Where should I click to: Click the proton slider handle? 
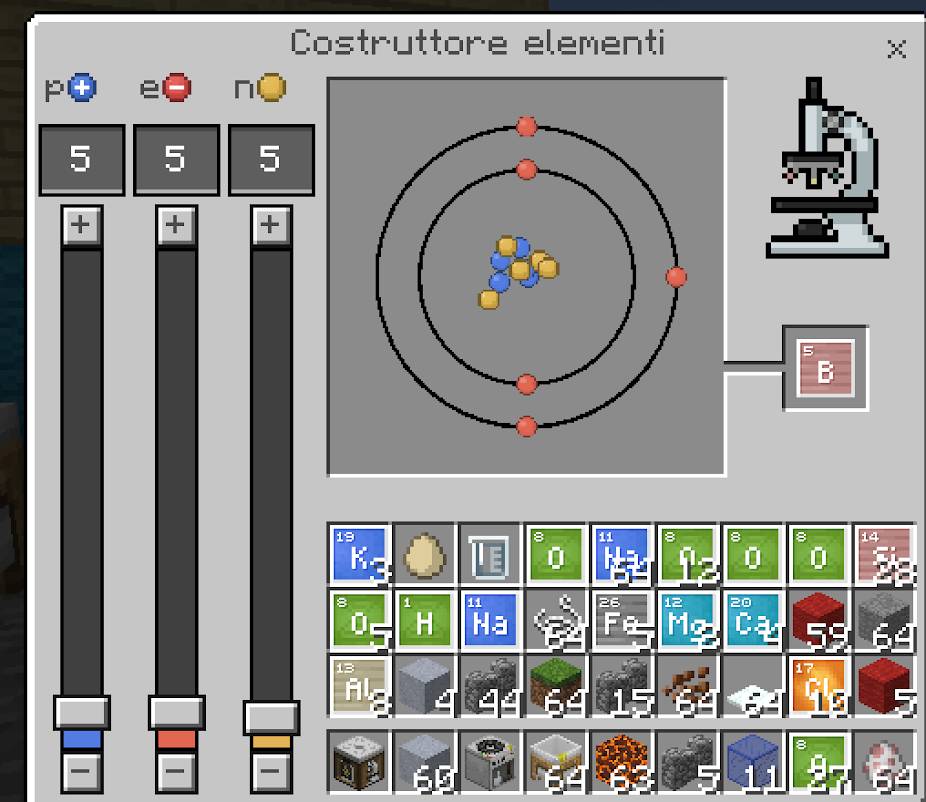[x=81, y=713]
